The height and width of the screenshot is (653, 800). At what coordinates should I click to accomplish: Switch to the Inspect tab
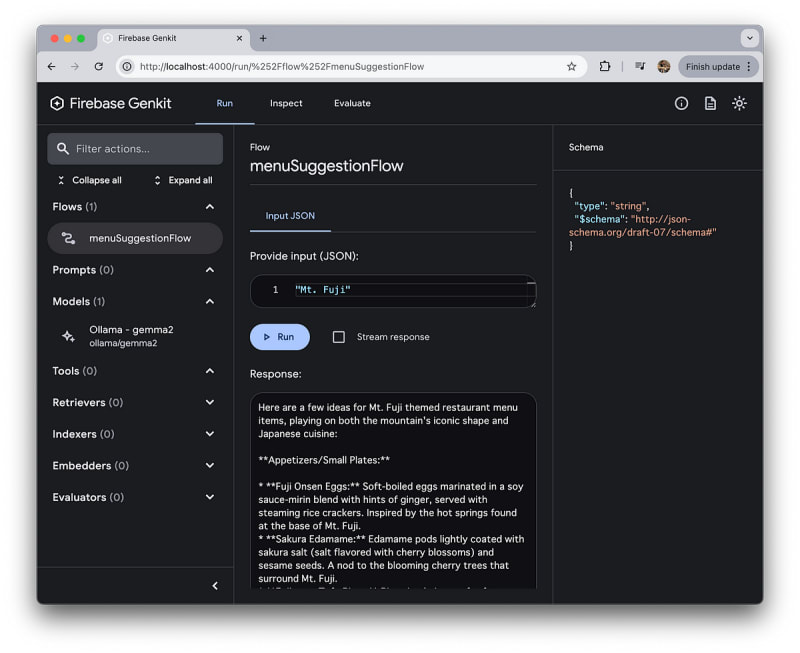[286, 103]
